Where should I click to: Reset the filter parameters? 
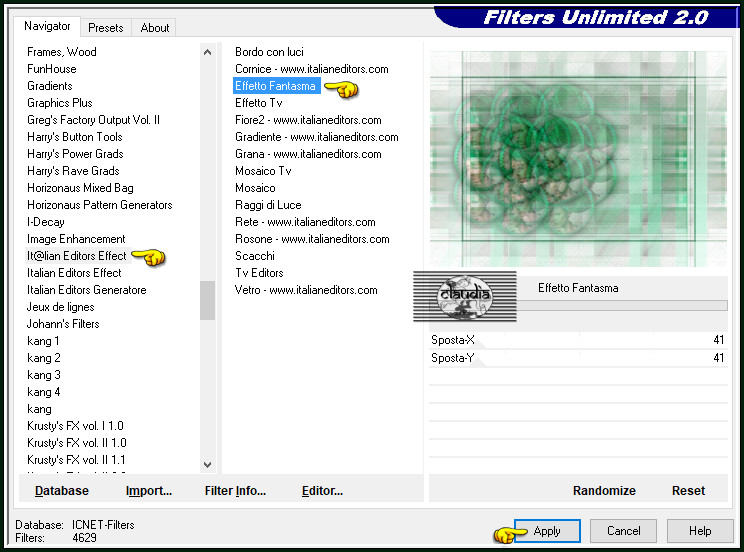[688, 491]
